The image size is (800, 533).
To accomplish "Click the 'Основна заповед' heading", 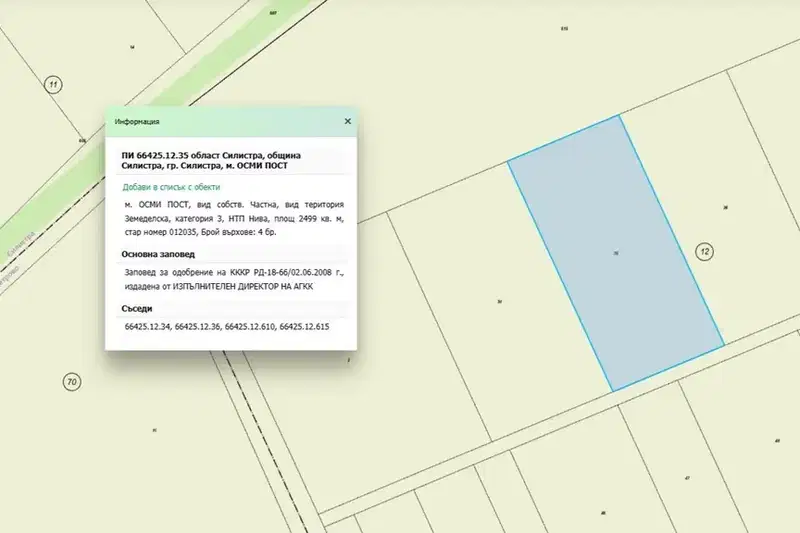I will coord(158,254).
